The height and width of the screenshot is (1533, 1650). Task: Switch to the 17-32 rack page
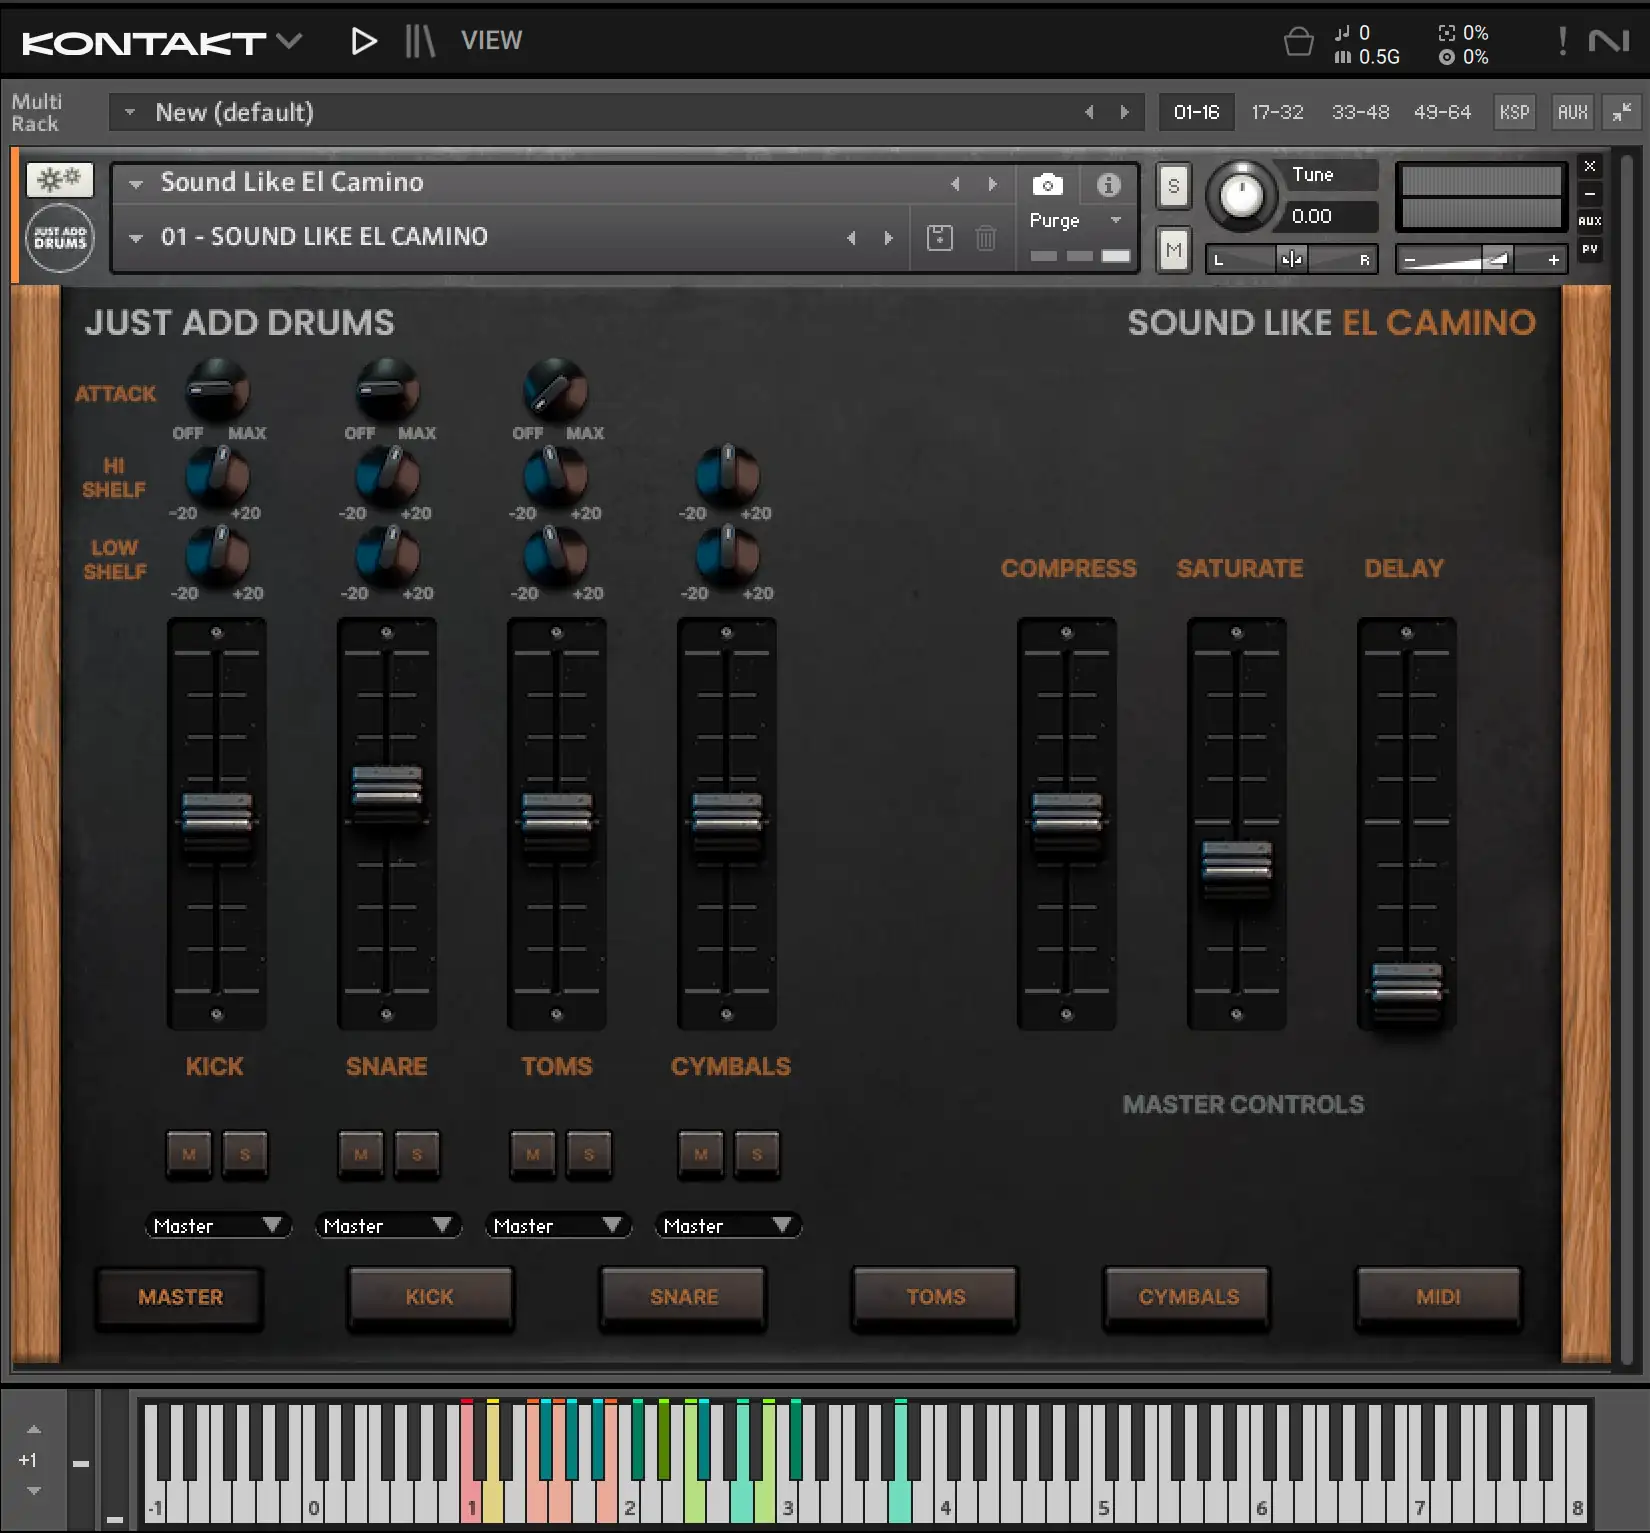(x=1277, y=112)
